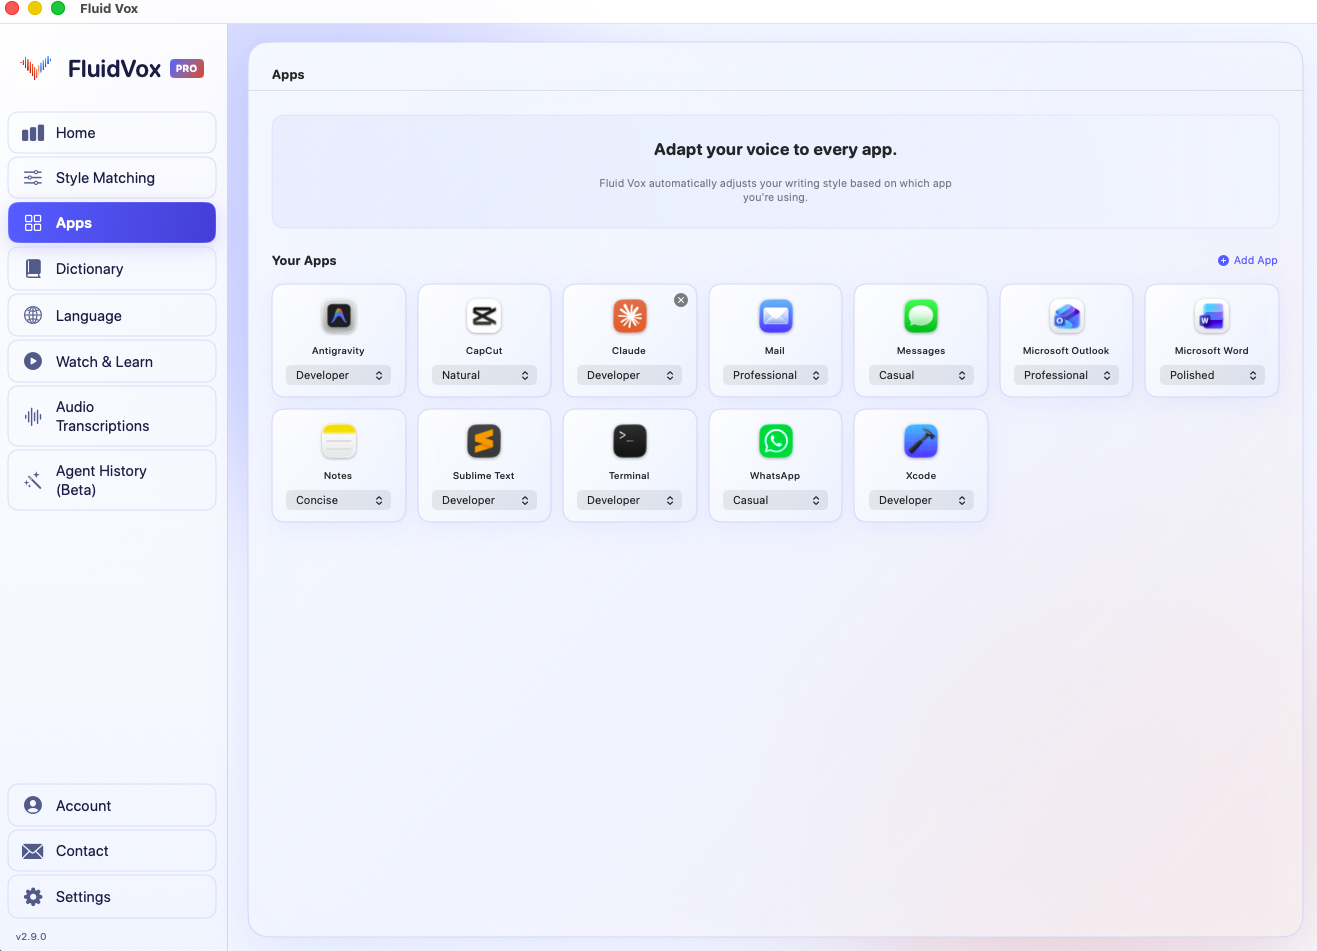
Task: Click the FluidVox waveform logo
Action: [x=36, y=68]
